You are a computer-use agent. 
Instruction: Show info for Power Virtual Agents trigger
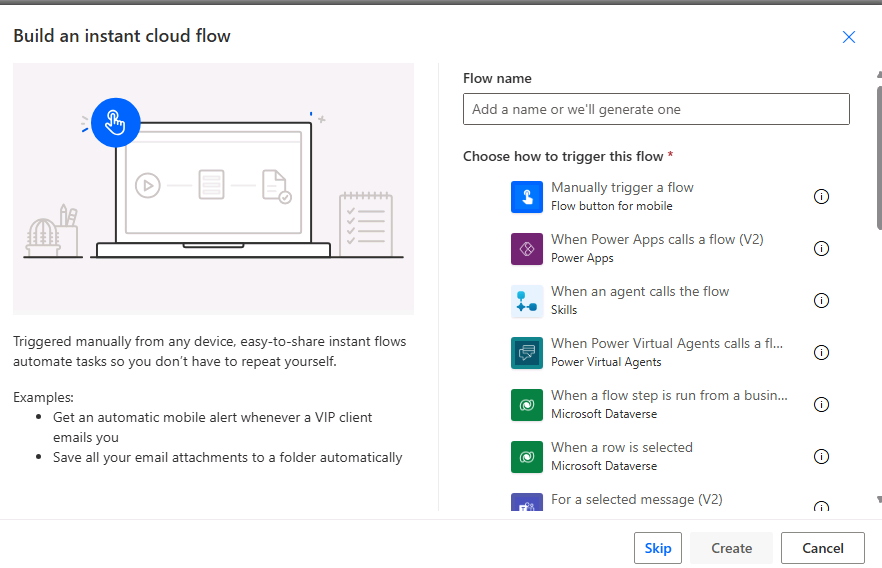821,353
